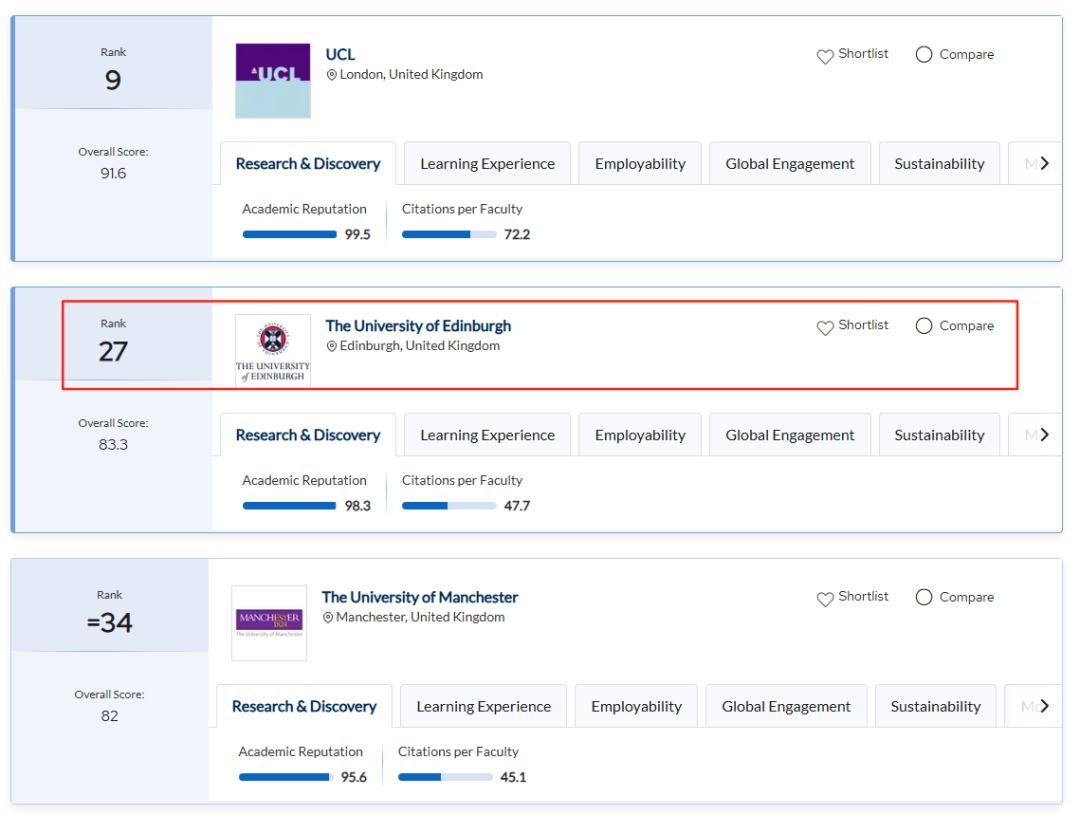Shortlist UCL with the heart icon
Screen dimensions: 1080x815
(x=825, y=56)
